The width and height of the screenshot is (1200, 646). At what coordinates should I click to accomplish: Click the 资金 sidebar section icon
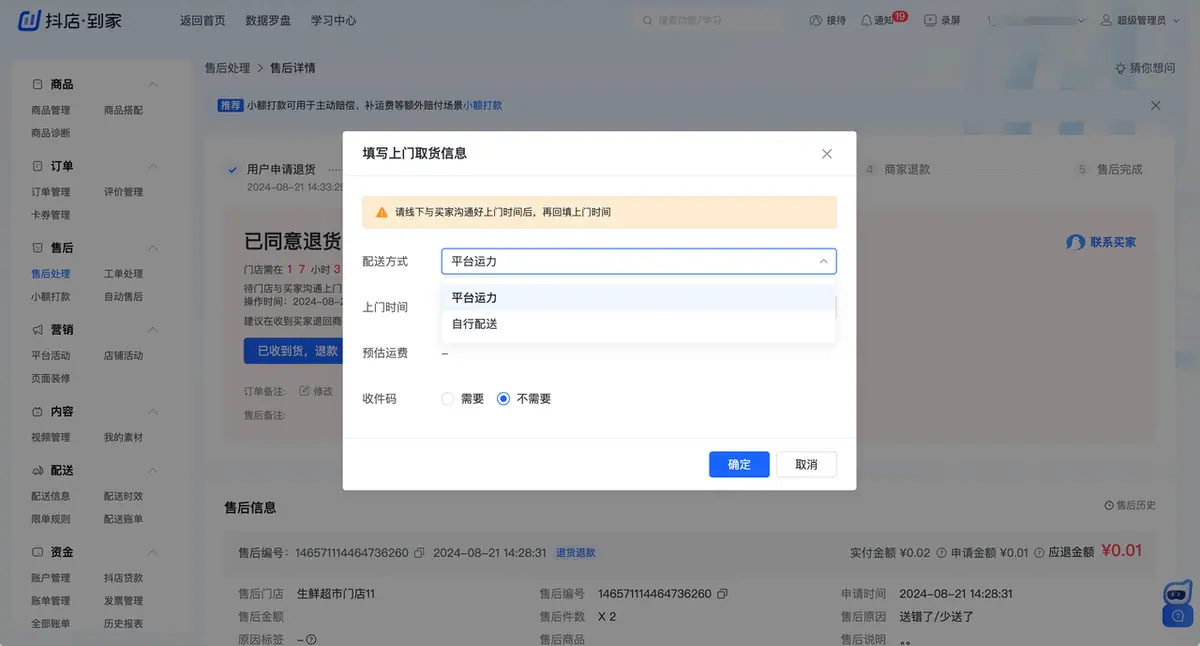click(x=37, y=552)
